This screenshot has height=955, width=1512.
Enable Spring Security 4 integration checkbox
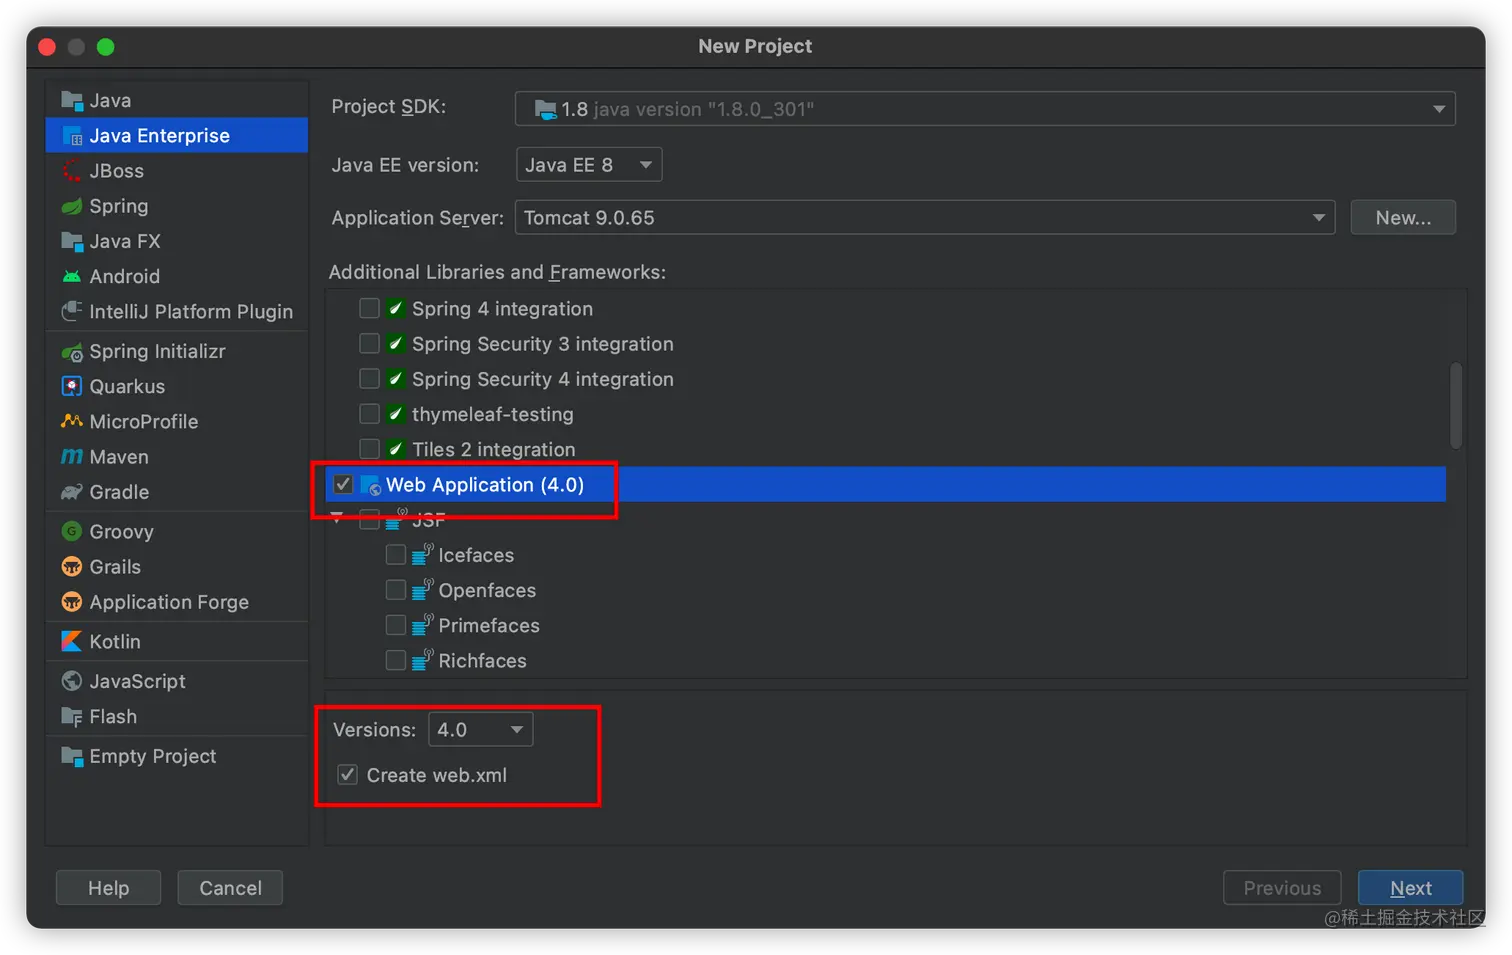point(369,378)
